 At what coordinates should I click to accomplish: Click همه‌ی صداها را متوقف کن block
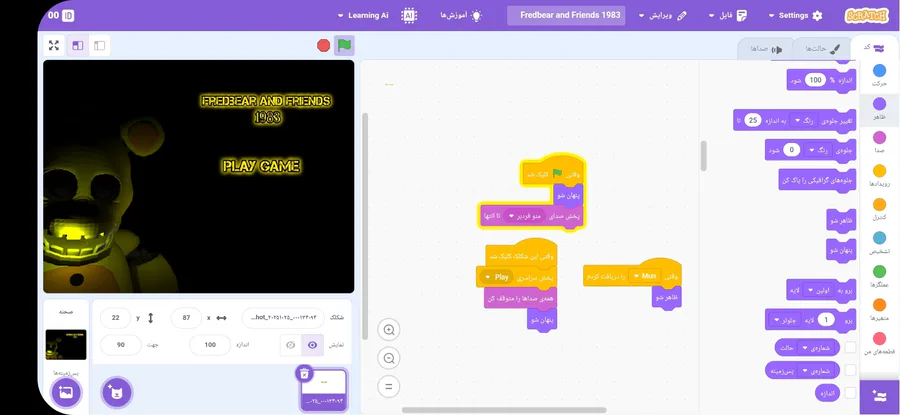coord(520,298)
